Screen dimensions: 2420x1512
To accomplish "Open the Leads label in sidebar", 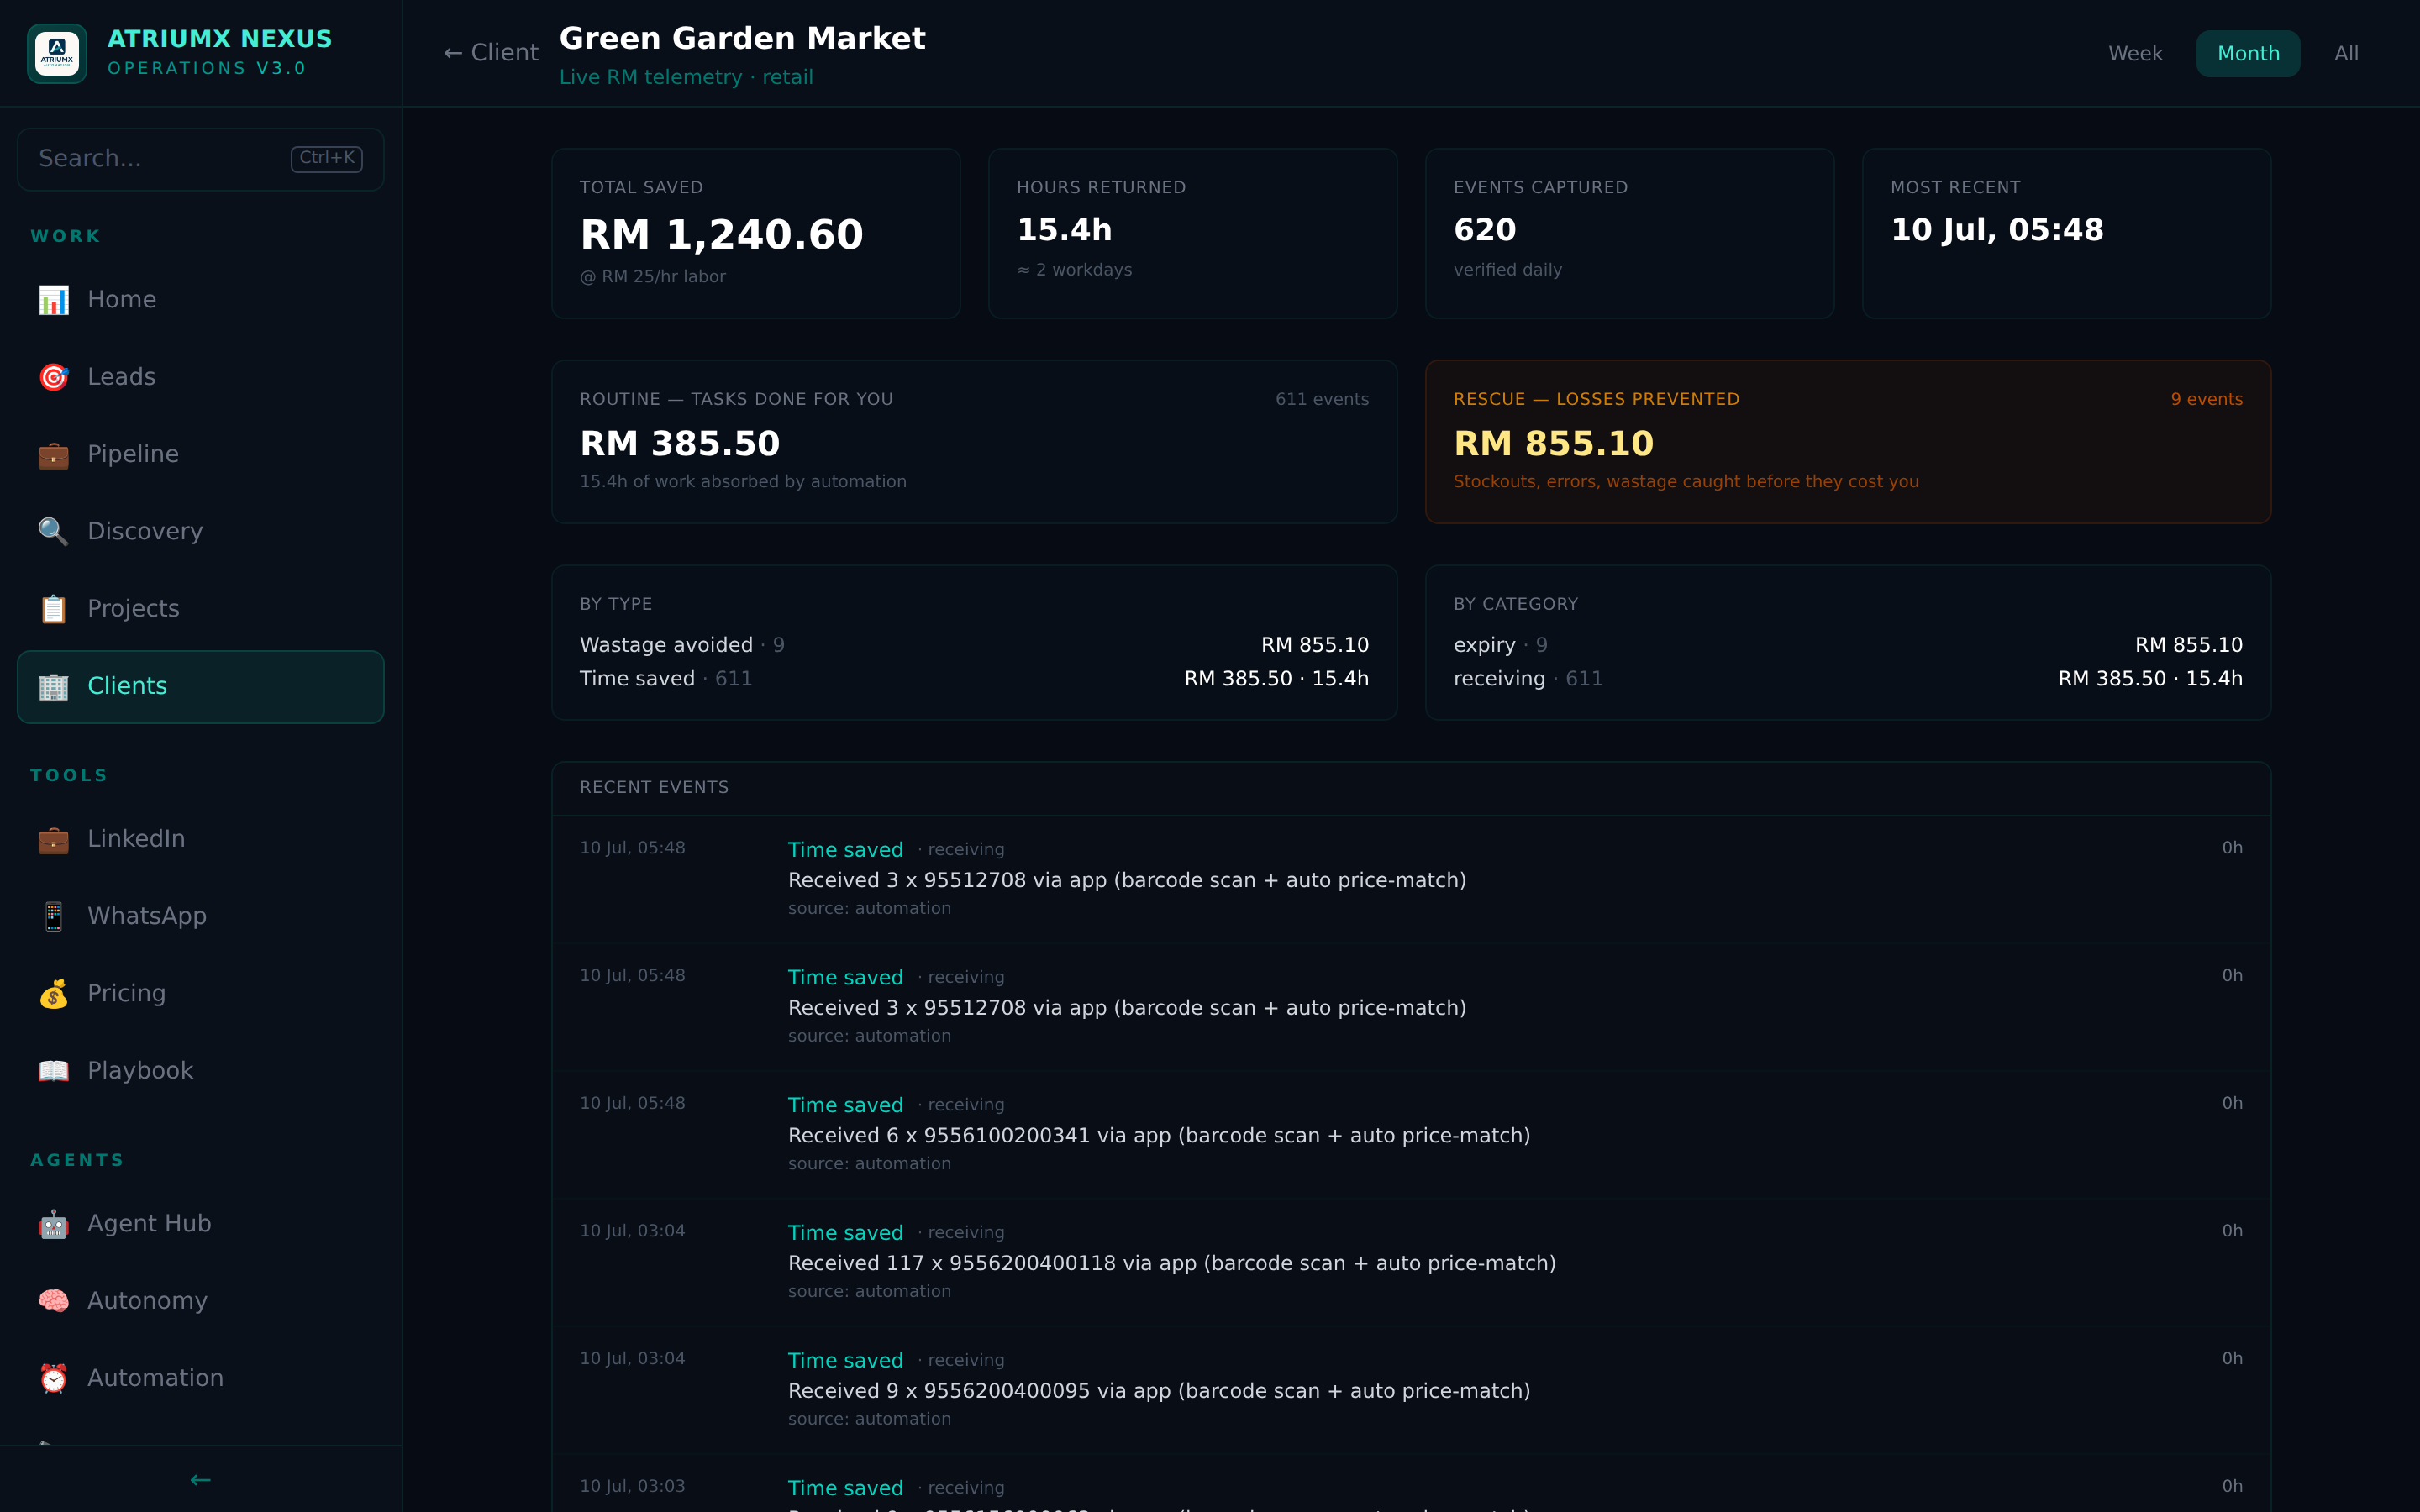I will (121, 377).
